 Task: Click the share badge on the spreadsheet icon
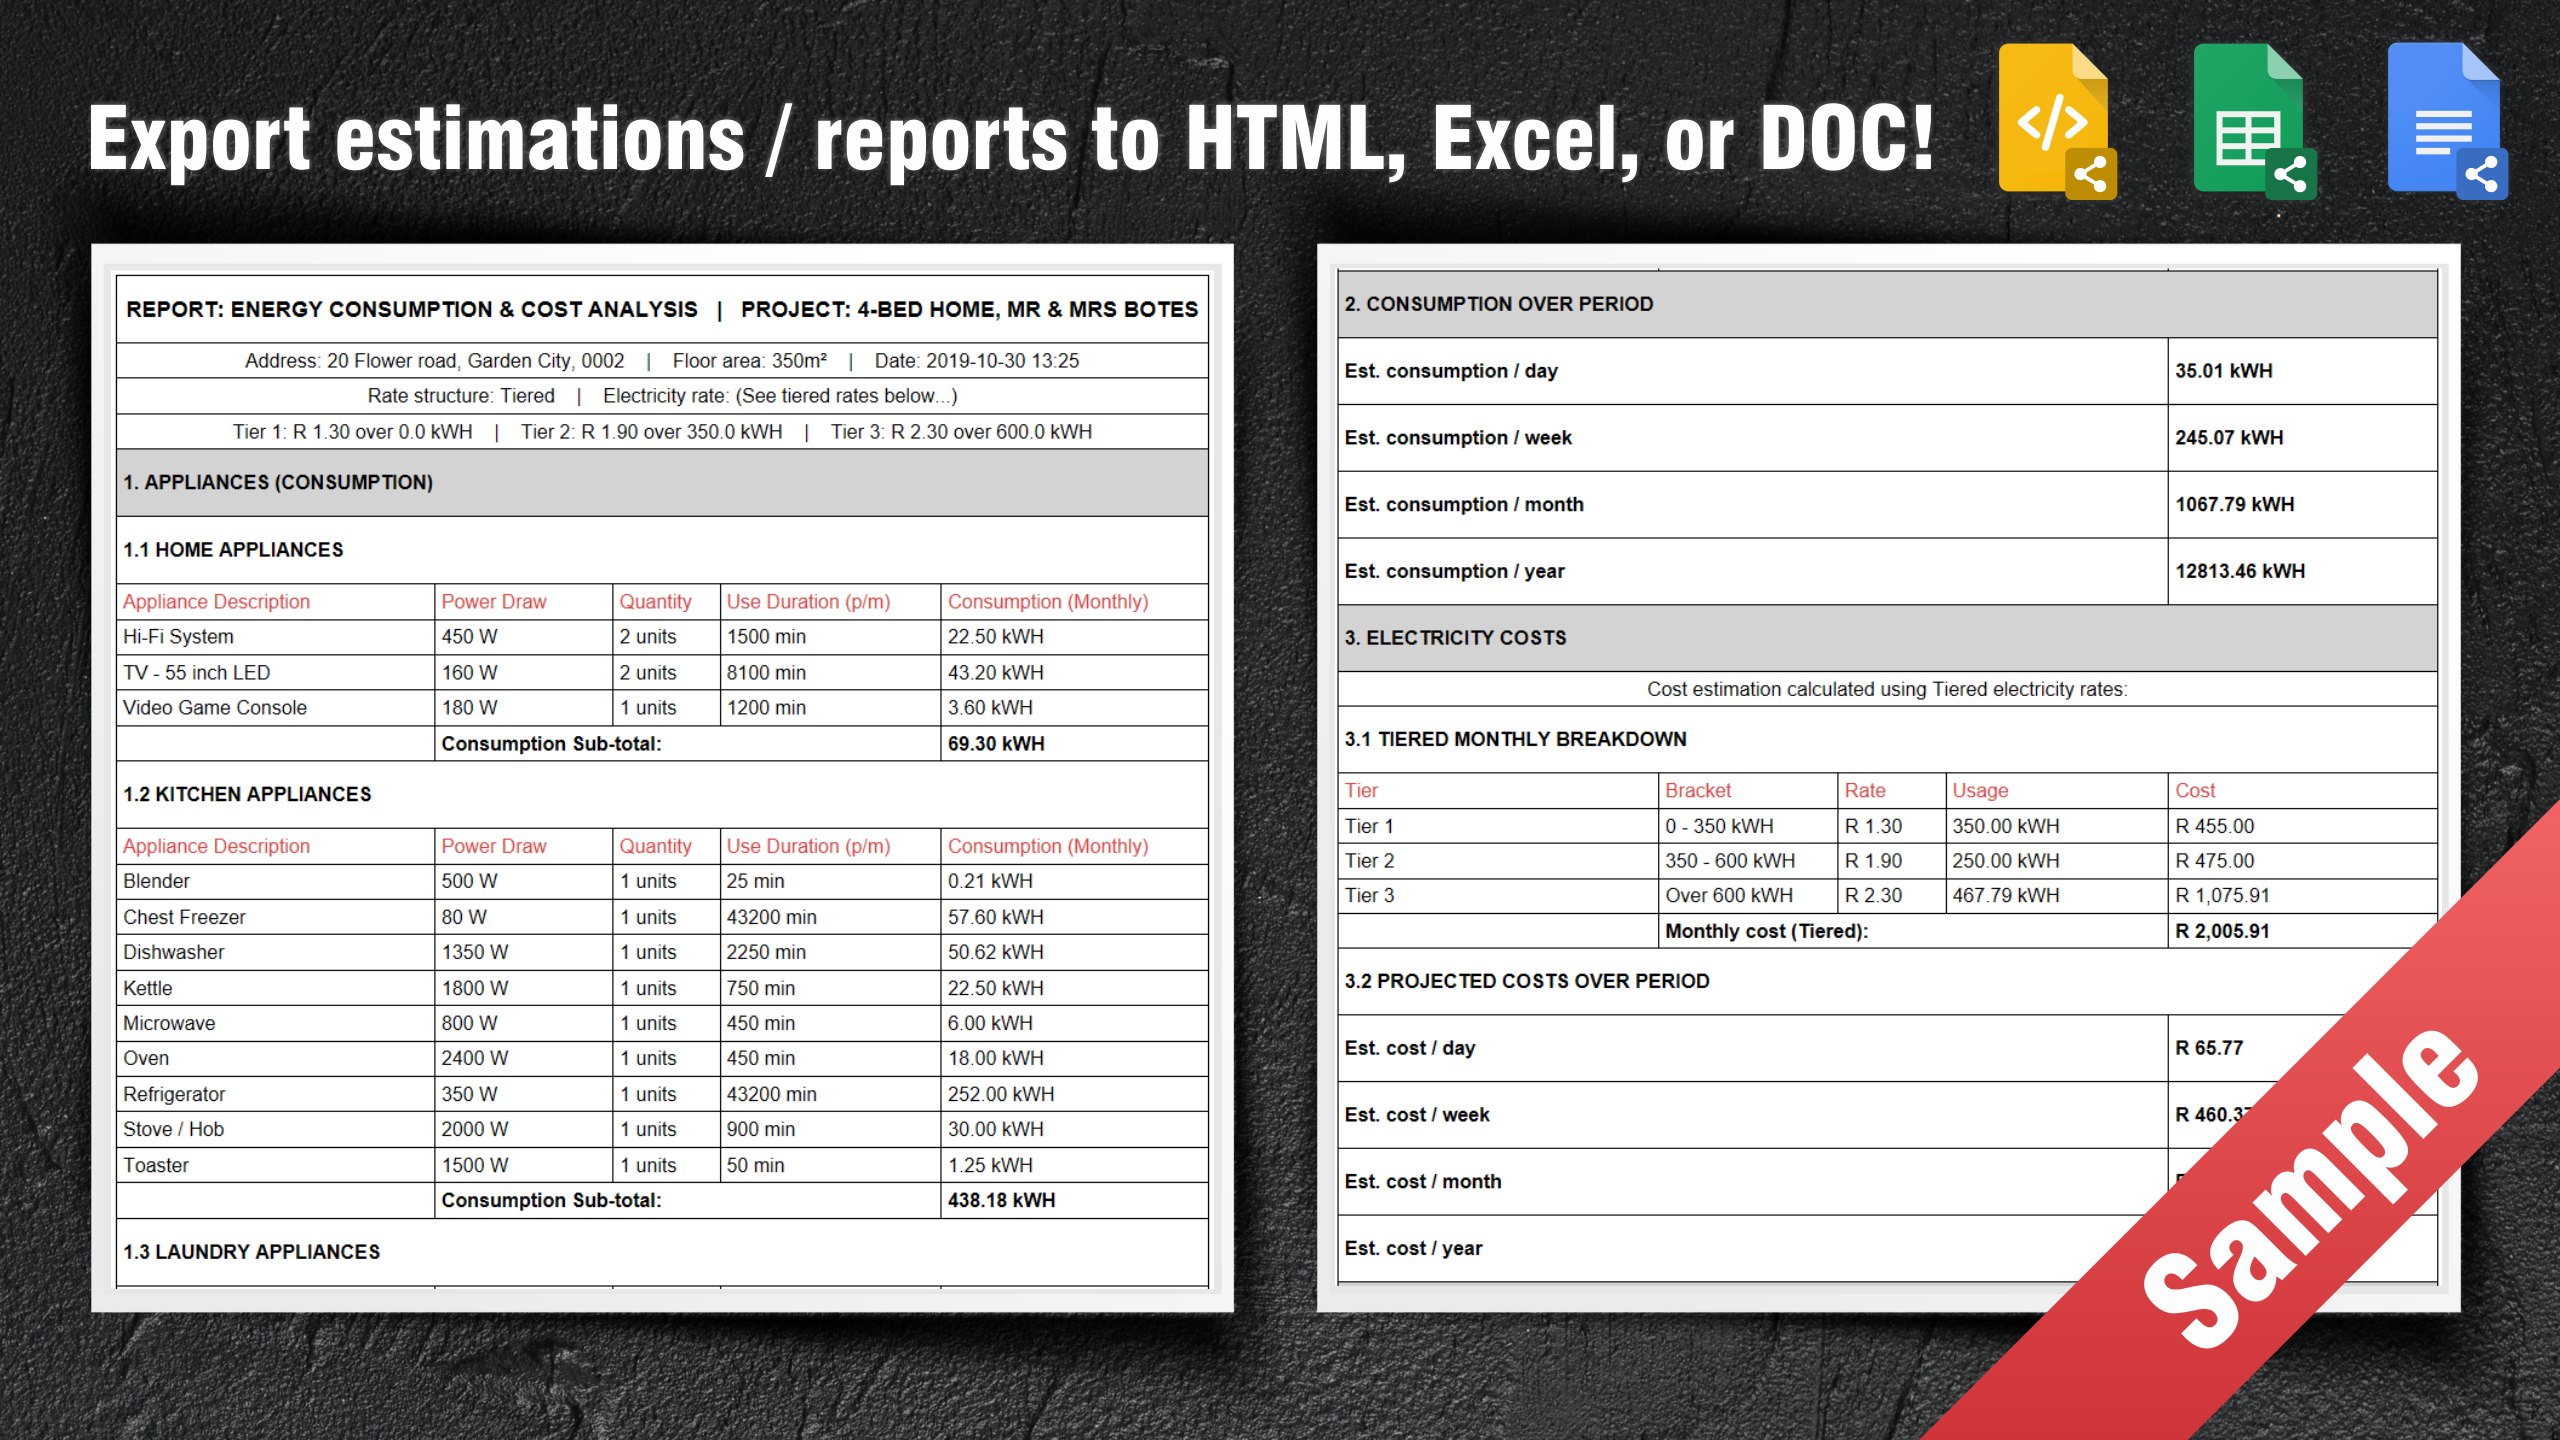[2290, 174]
